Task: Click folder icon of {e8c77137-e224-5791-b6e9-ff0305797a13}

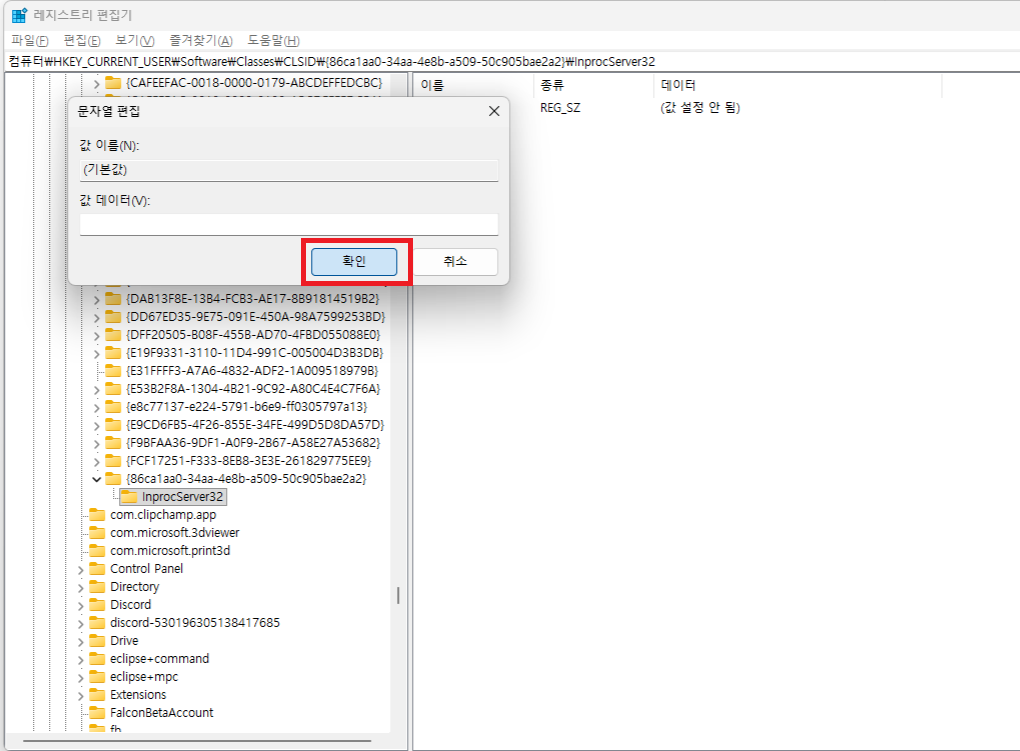Action: tap(113, 407)
